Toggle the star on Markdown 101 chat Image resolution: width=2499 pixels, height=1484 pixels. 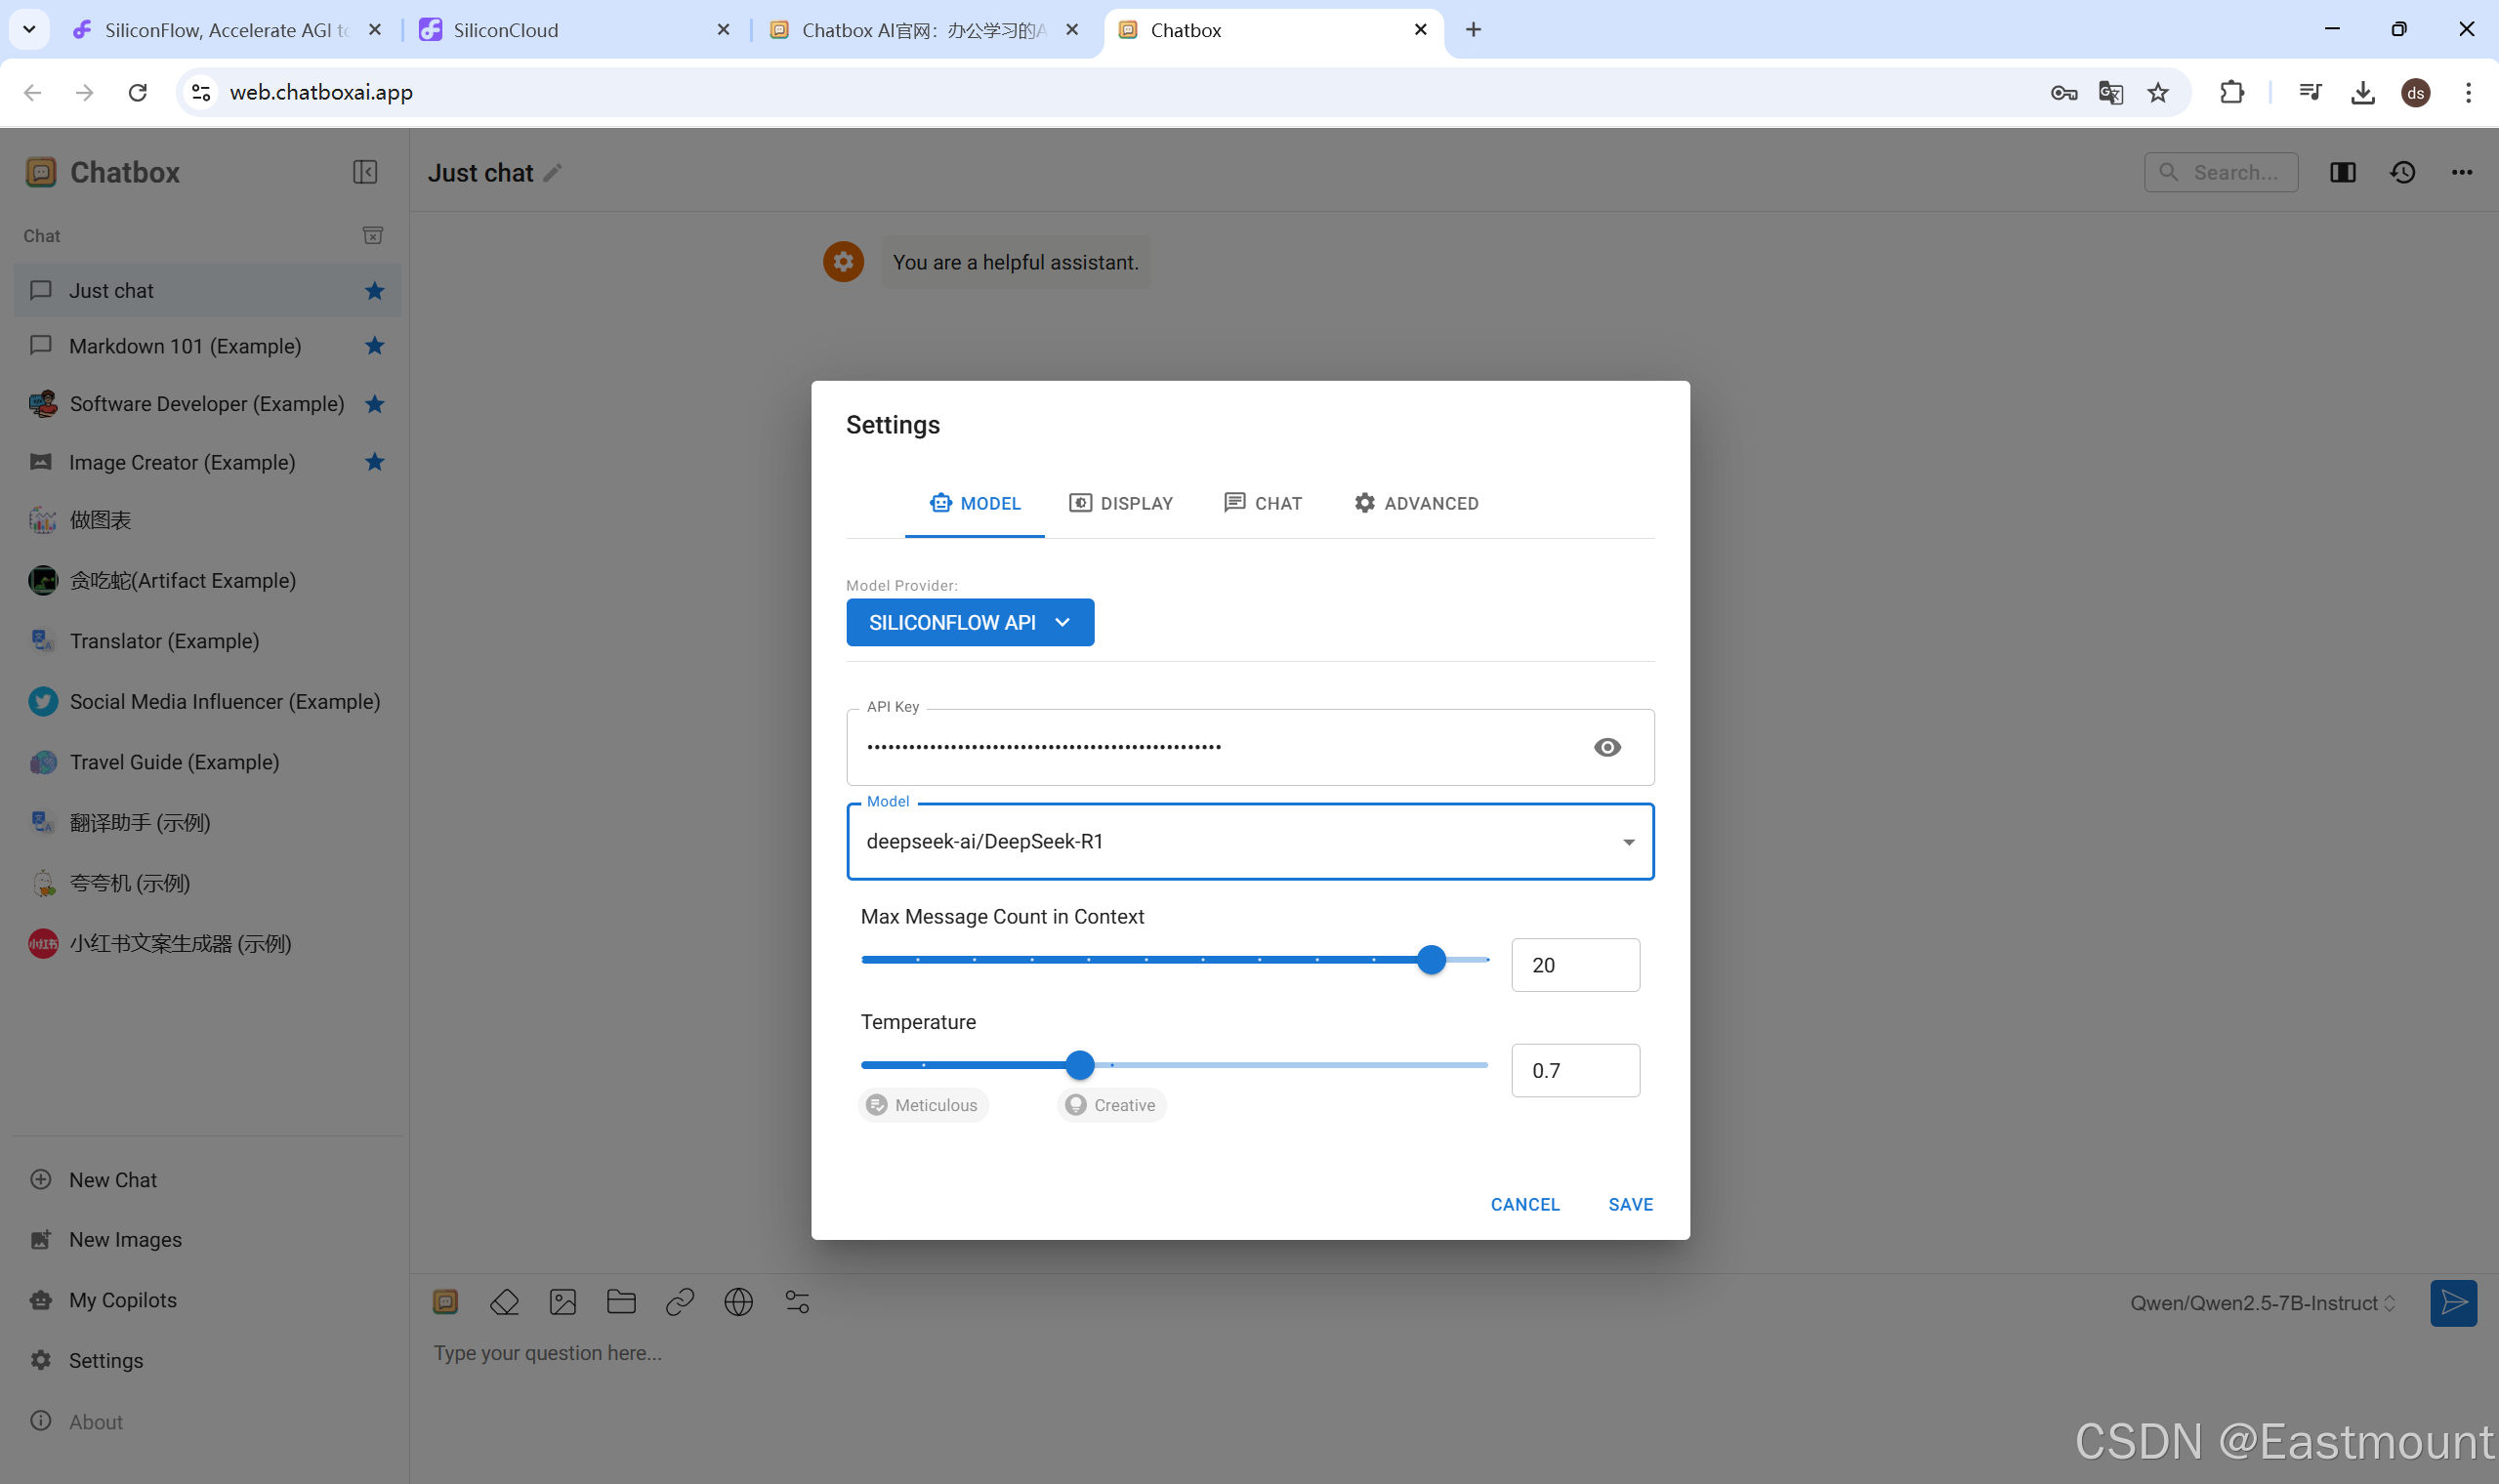(x=374, y=346)
